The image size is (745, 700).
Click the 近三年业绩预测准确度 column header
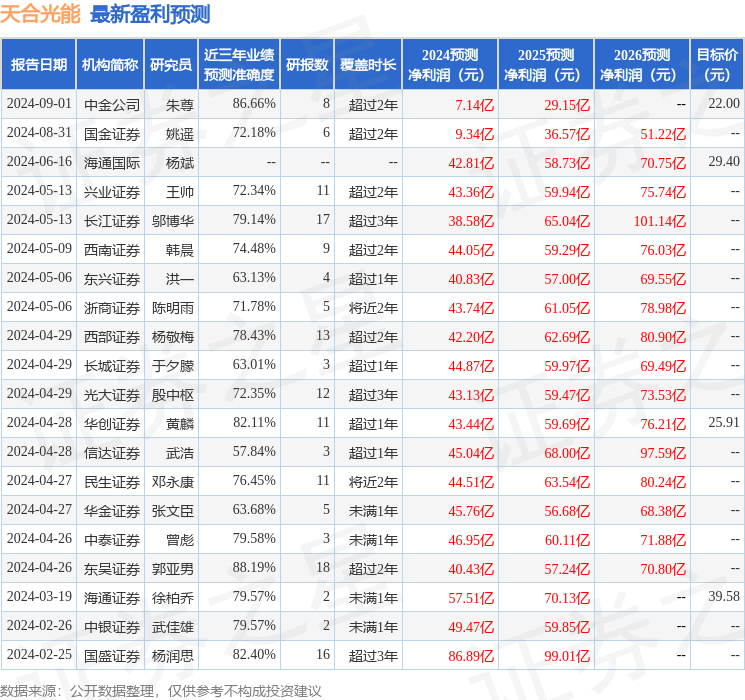point(239,65)
